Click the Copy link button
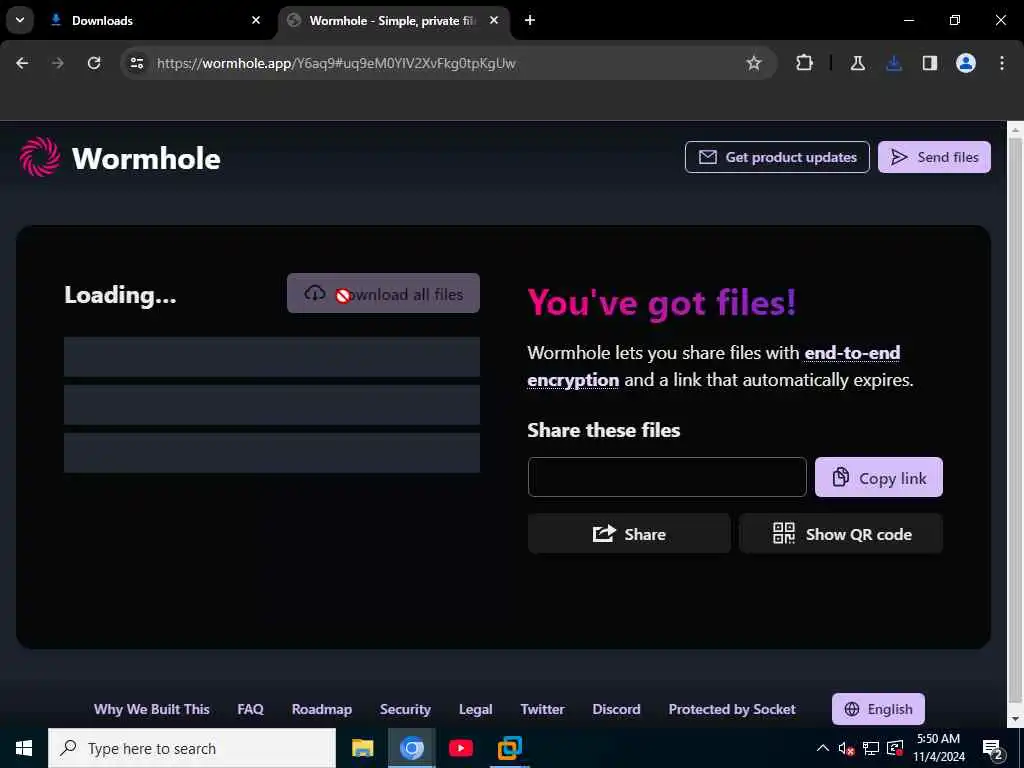The height and width of the screenshot is (768, 1024). (x=878, y=477)
